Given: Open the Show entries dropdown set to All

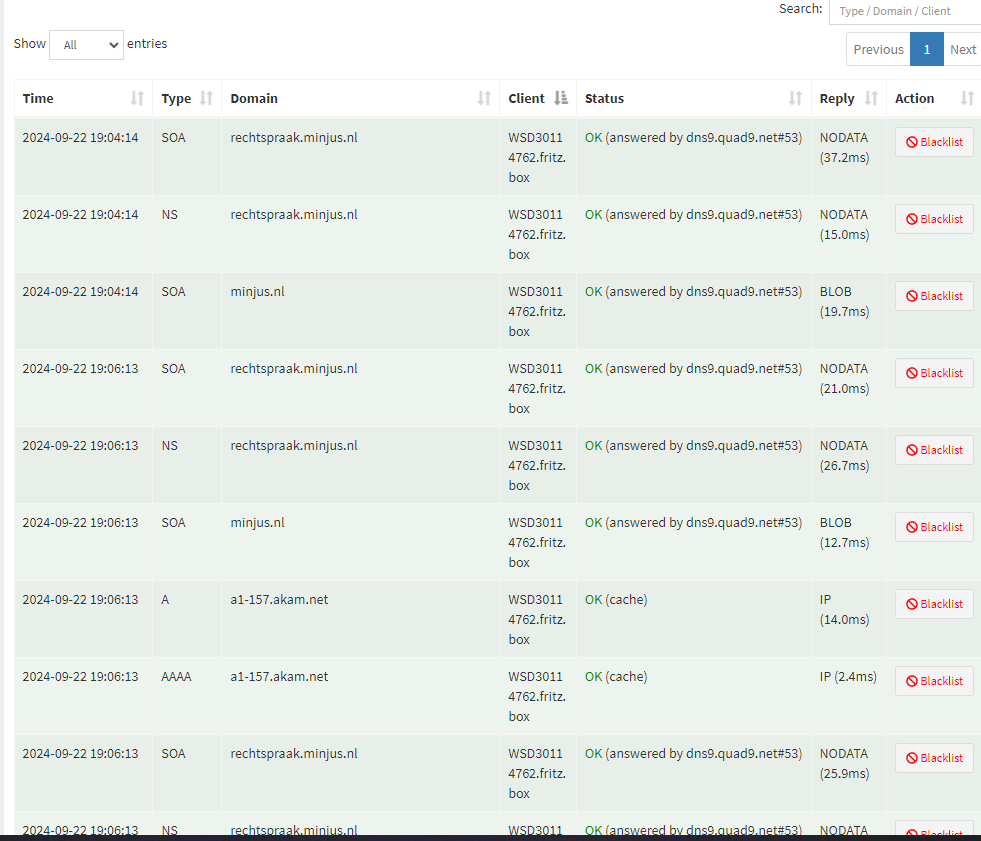Looking at the screenshot, I should pos(86,45).
